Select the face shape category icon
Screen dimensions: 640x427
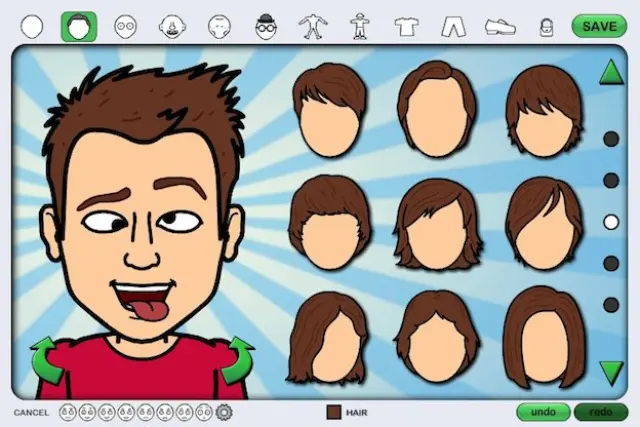(33, 26)
